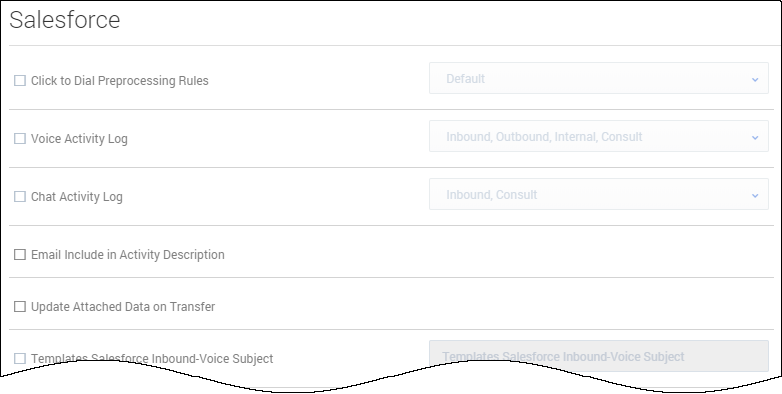Click the Update Attached Data on Transfer label
This screenshot has width=782, height=394.
pyautogui.click(x=123, y=307)
